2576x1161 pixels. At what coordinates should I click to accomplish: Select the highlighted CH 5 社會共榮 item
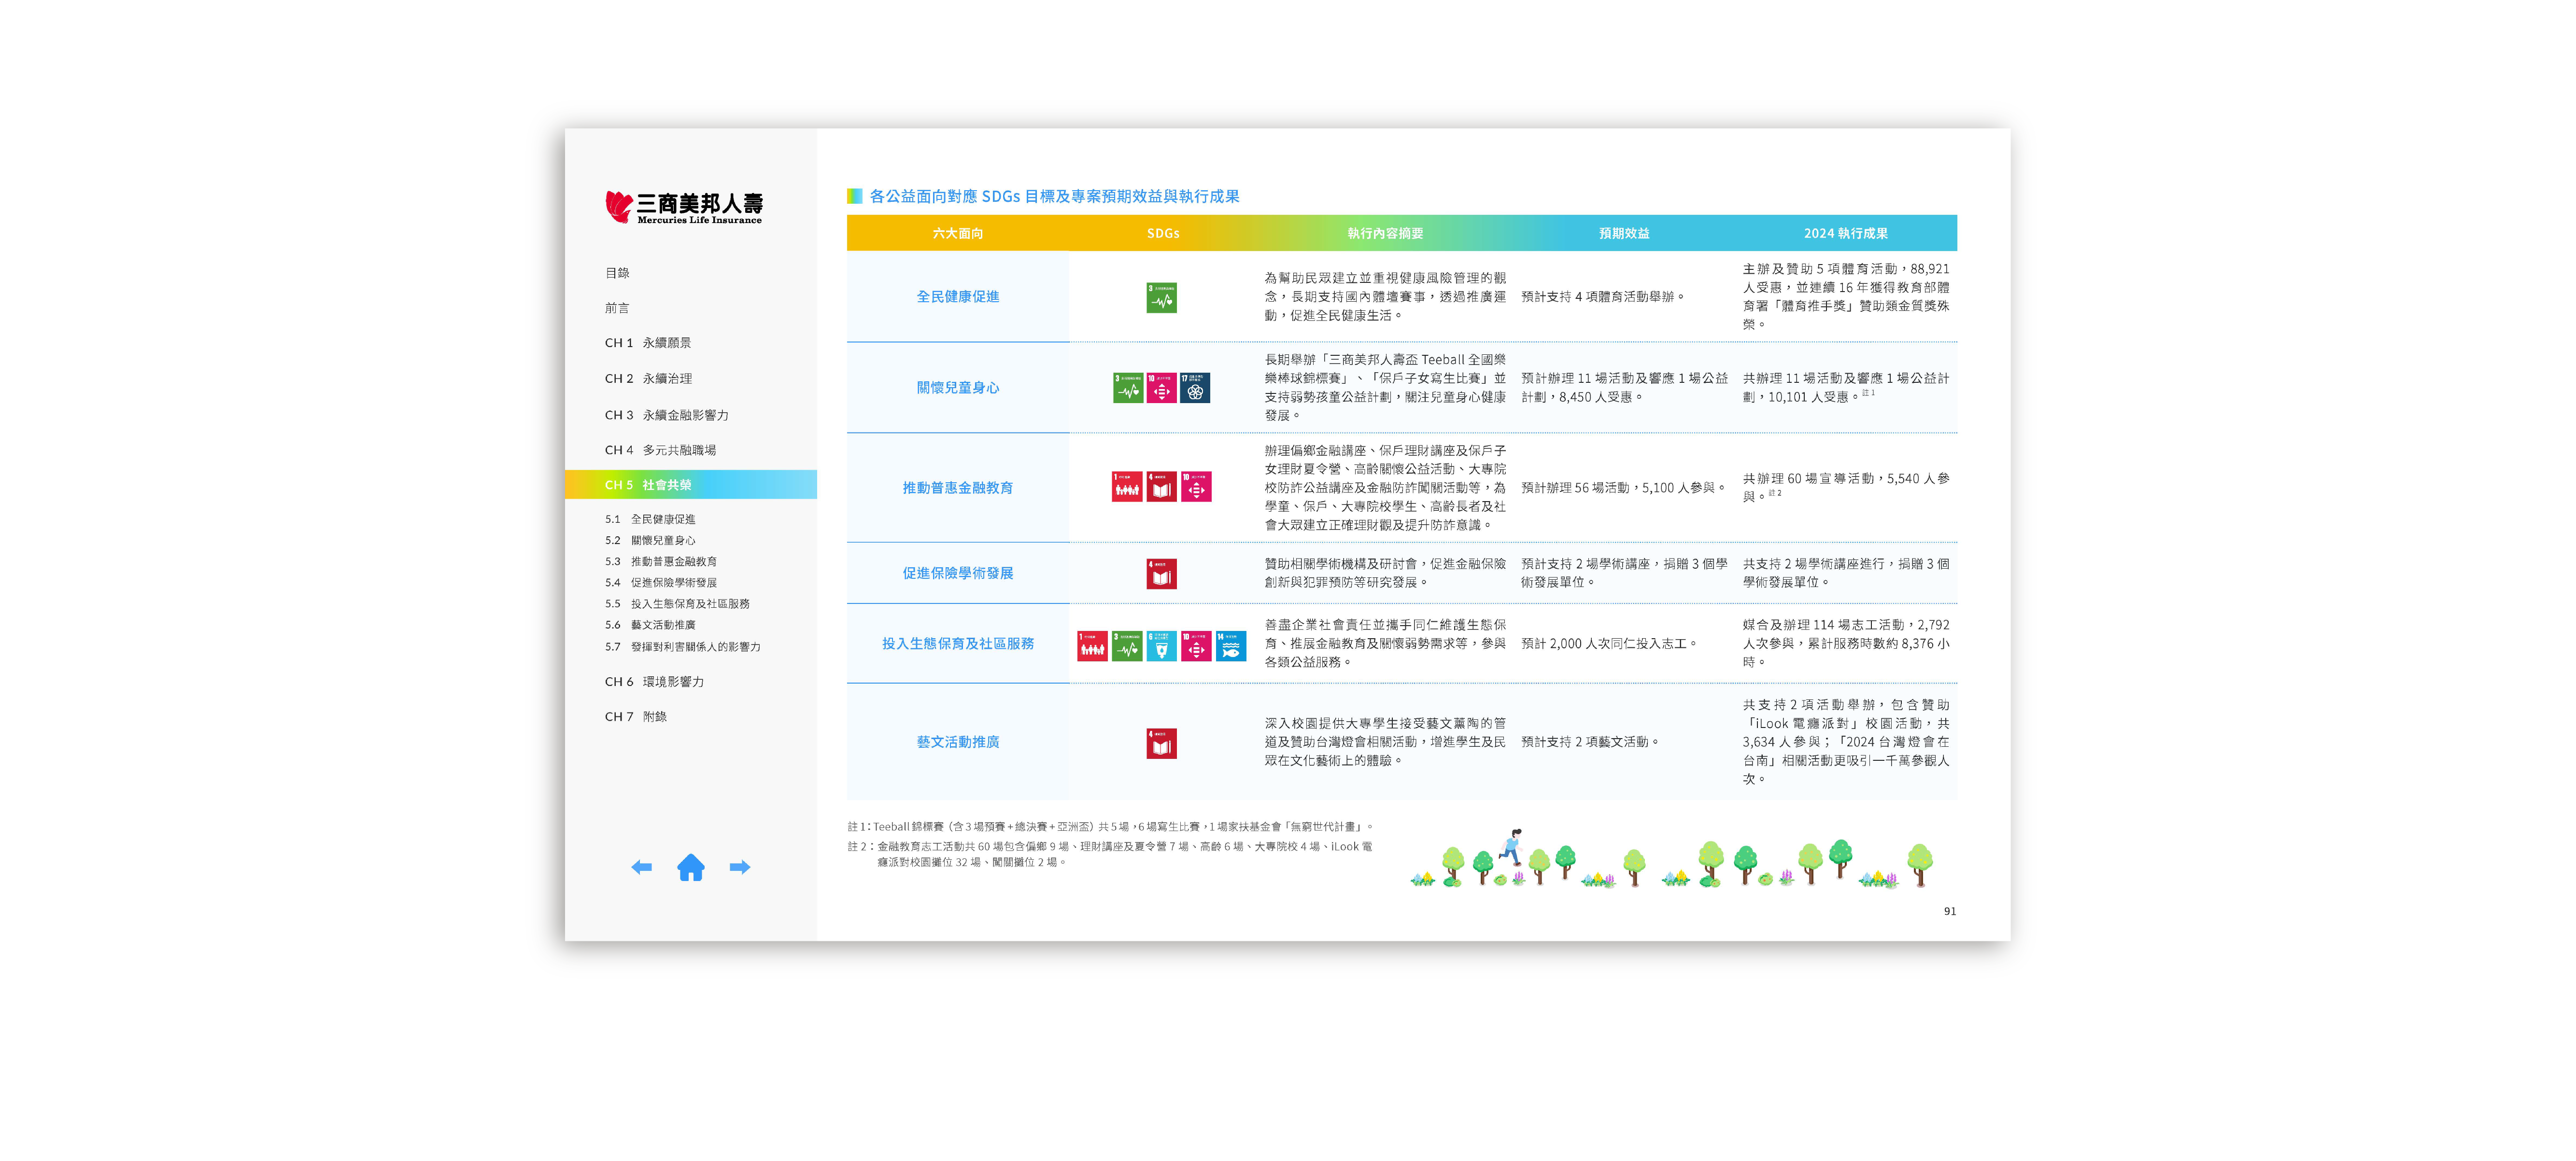click(x=648, y=485)
